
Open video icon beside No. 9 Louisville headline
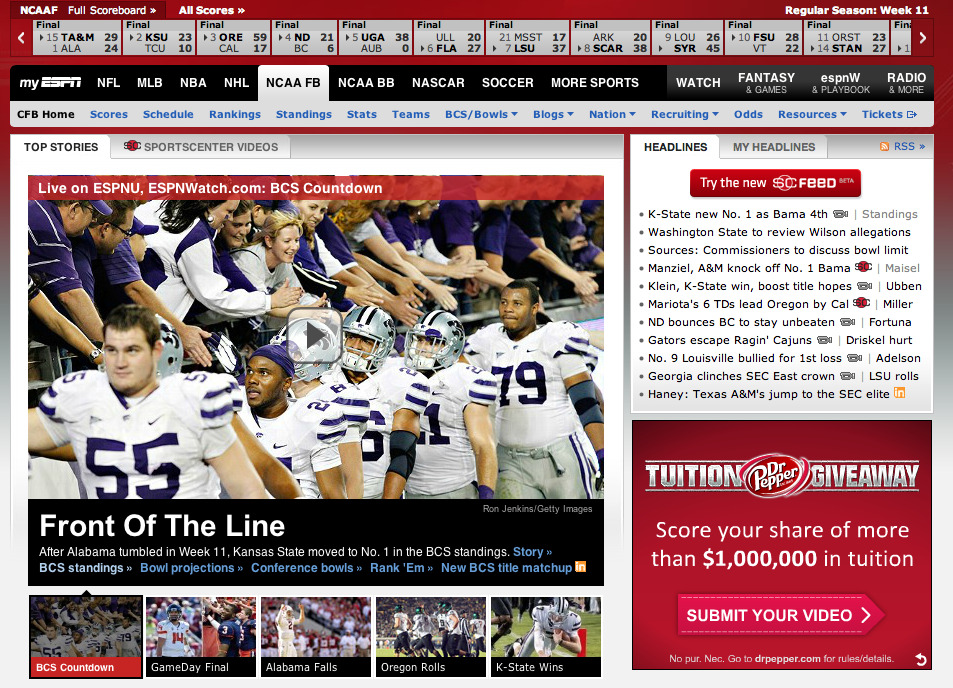[x=855, y=358]
